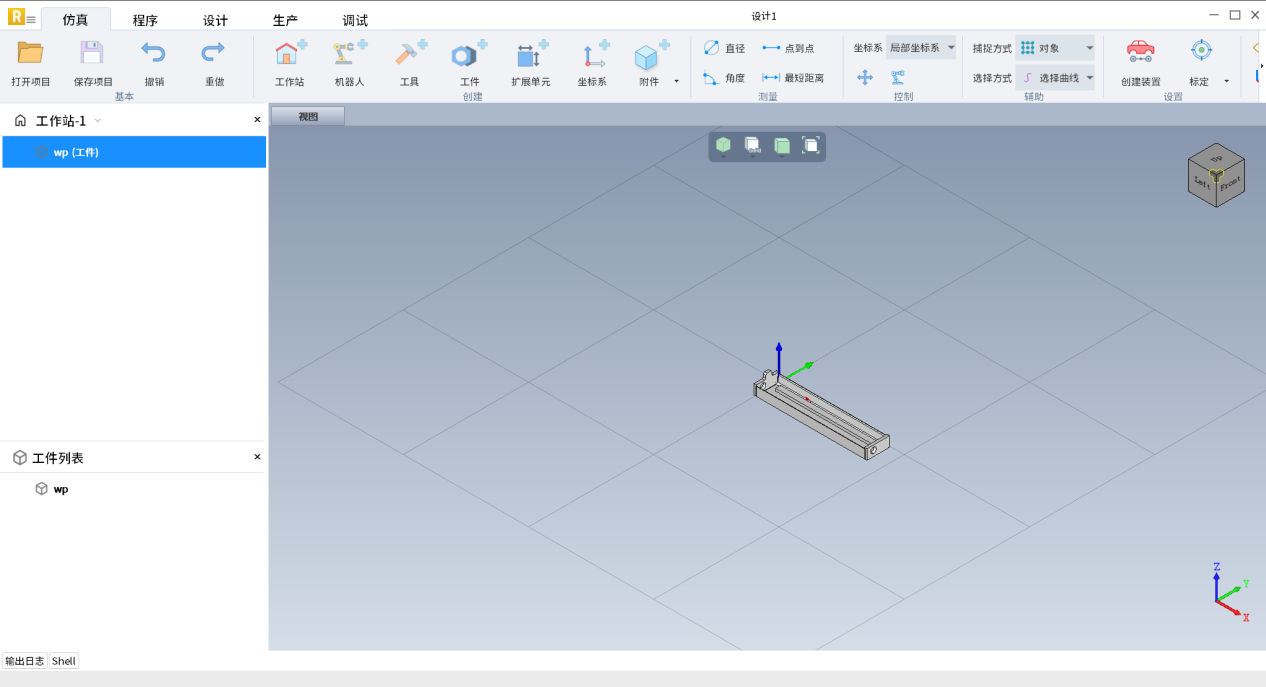This screenshot has height=687, width=1266.
Task: Click the Shell button at bottom
Action: point(64,661)
